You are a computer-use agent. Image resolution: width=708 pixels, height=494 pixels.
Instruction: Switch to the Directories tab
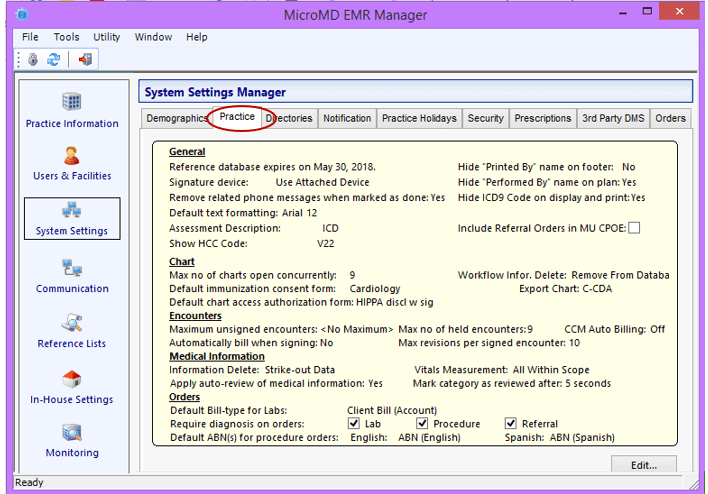289,118
